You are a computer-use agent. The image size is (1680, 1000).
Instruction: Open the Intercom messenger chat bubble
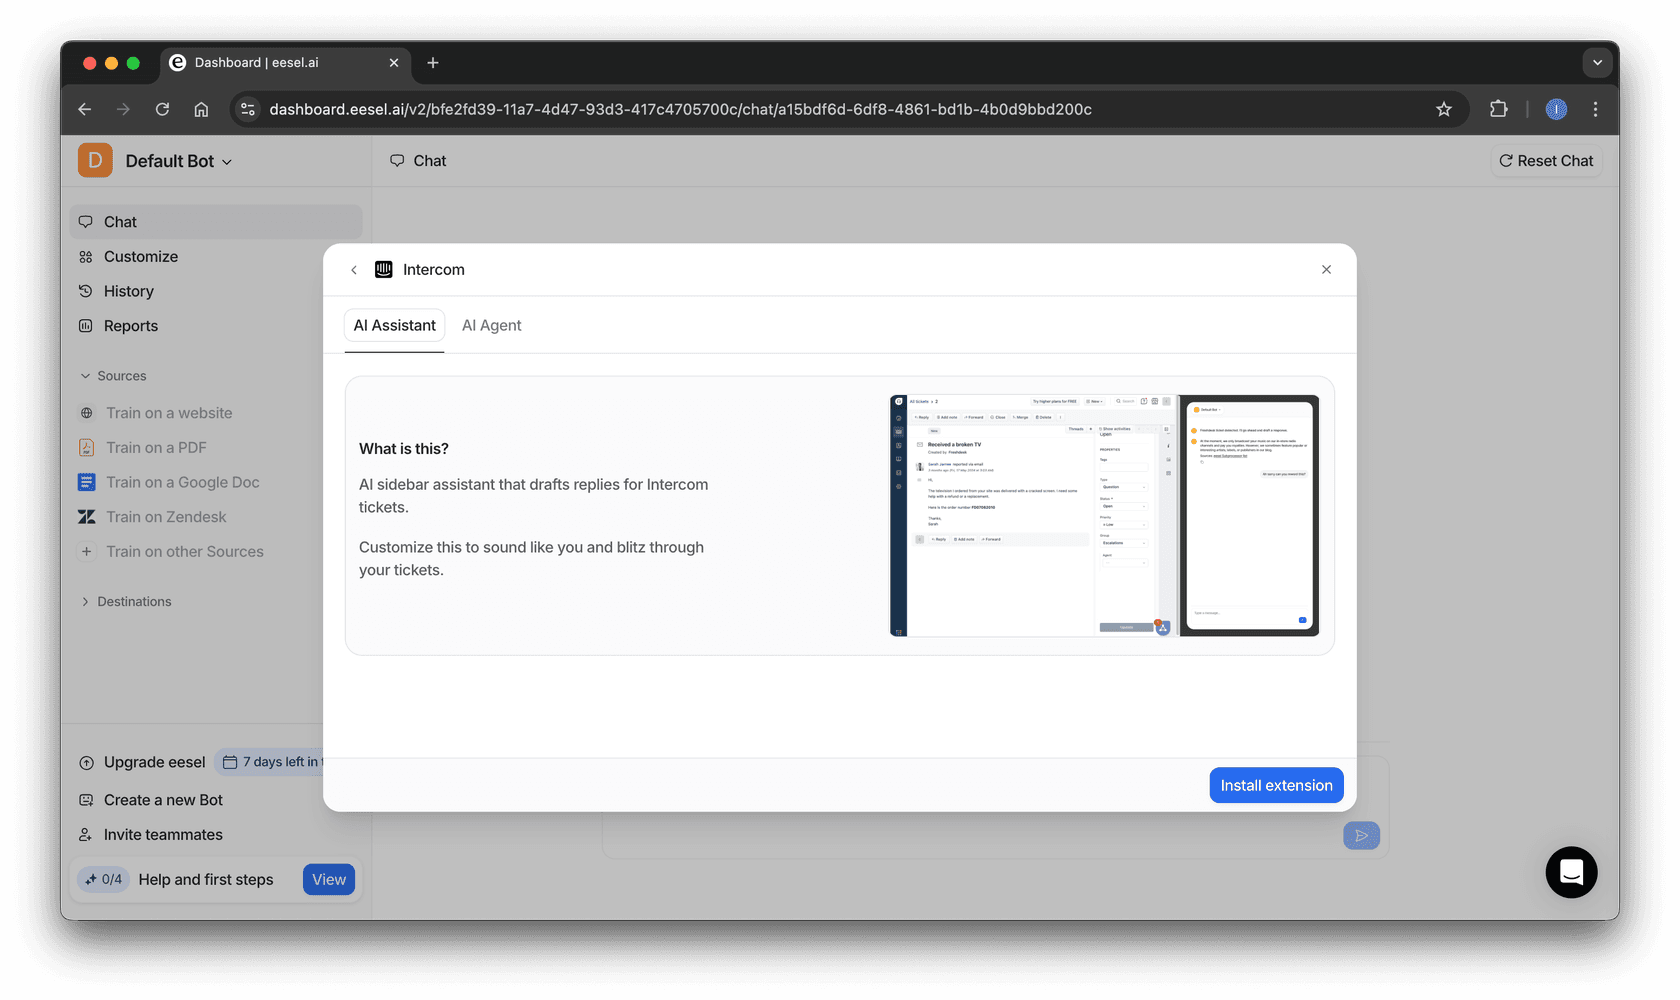click(1571, 872)
